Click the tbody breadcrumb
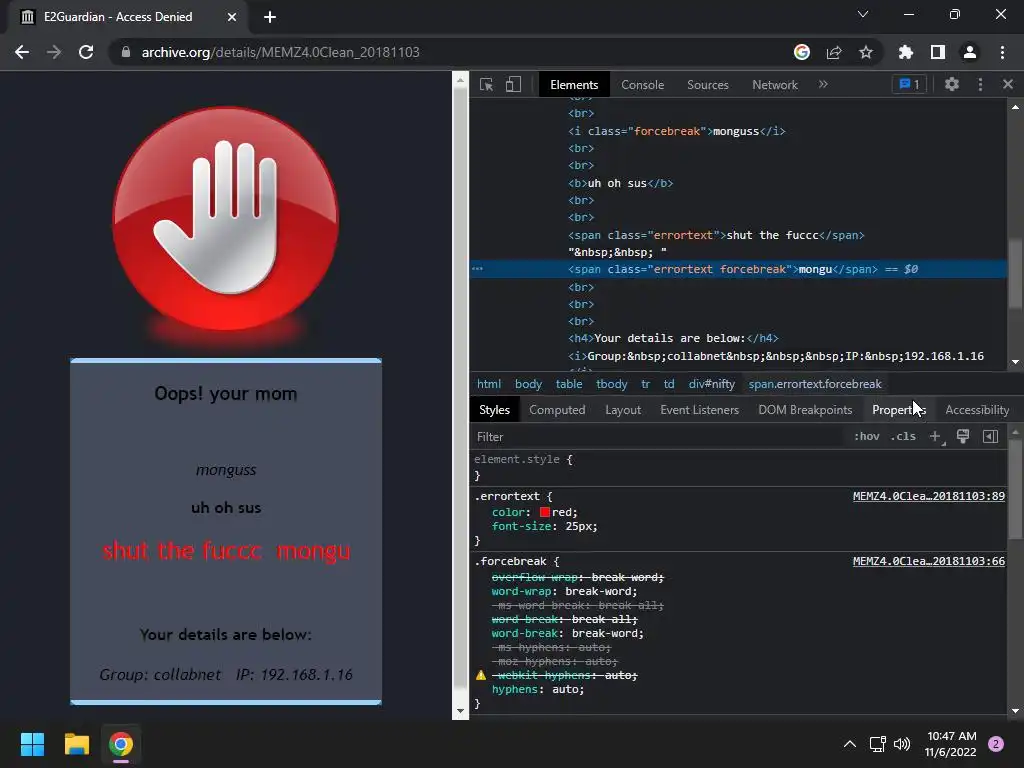Image resolution: width=1024 pixels, height=768 pixels. coord(611,384)
